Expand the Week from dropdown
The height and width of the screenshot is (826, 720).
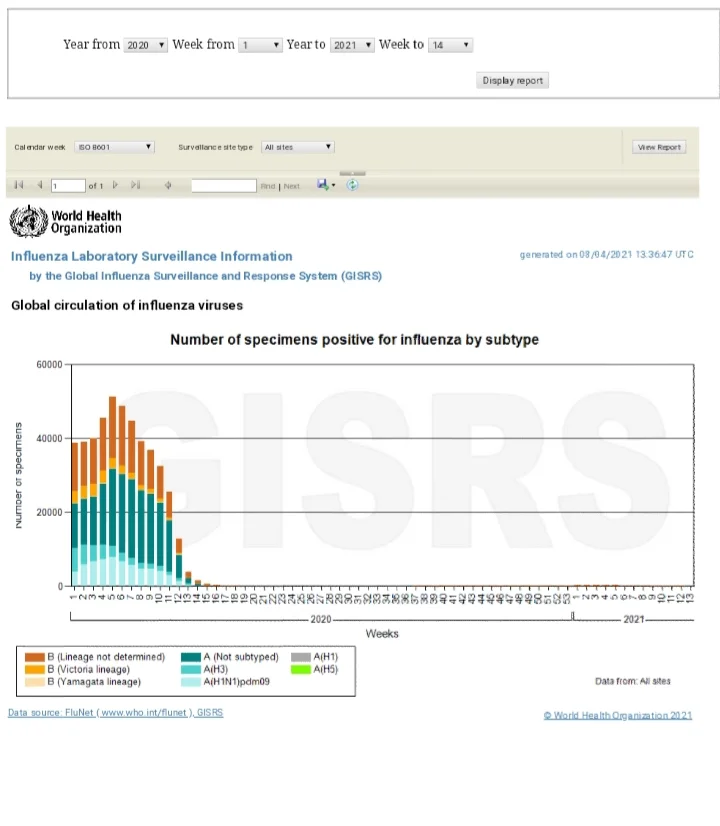261,45
